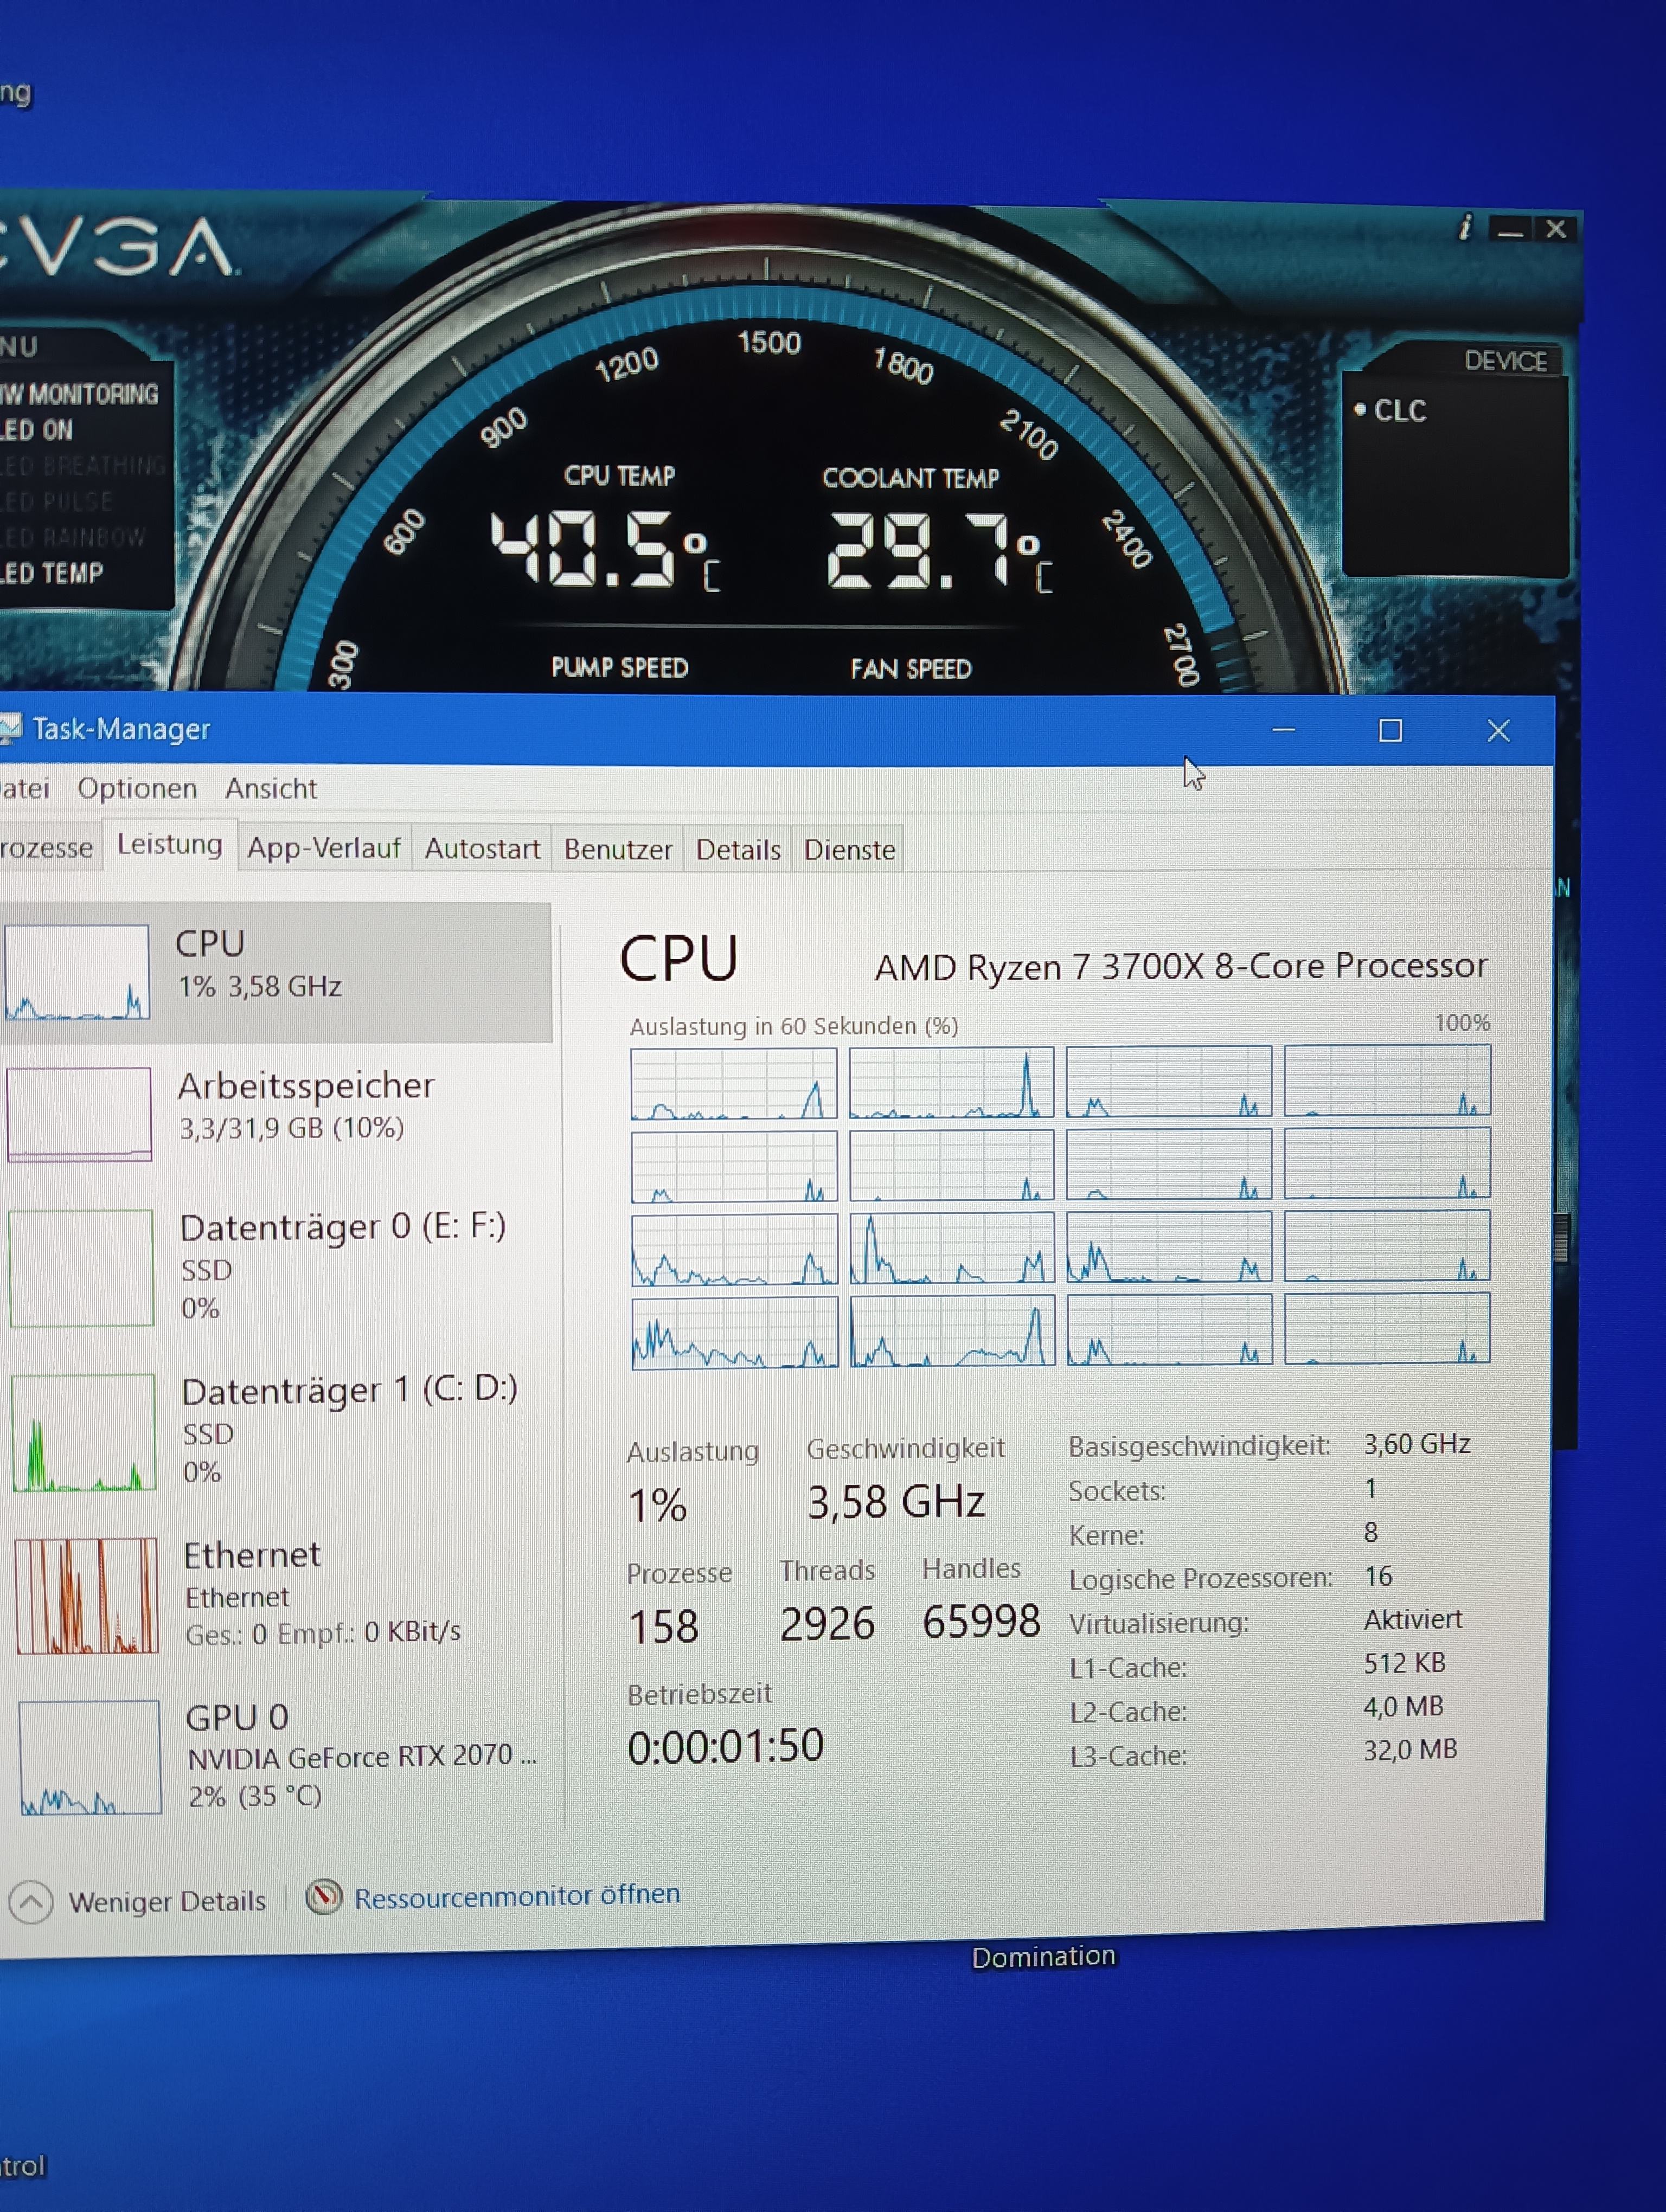This screenshot has width=1666, height=2212.
Task: Select Ethernet in the performance sidebar
Action: 284,1596
